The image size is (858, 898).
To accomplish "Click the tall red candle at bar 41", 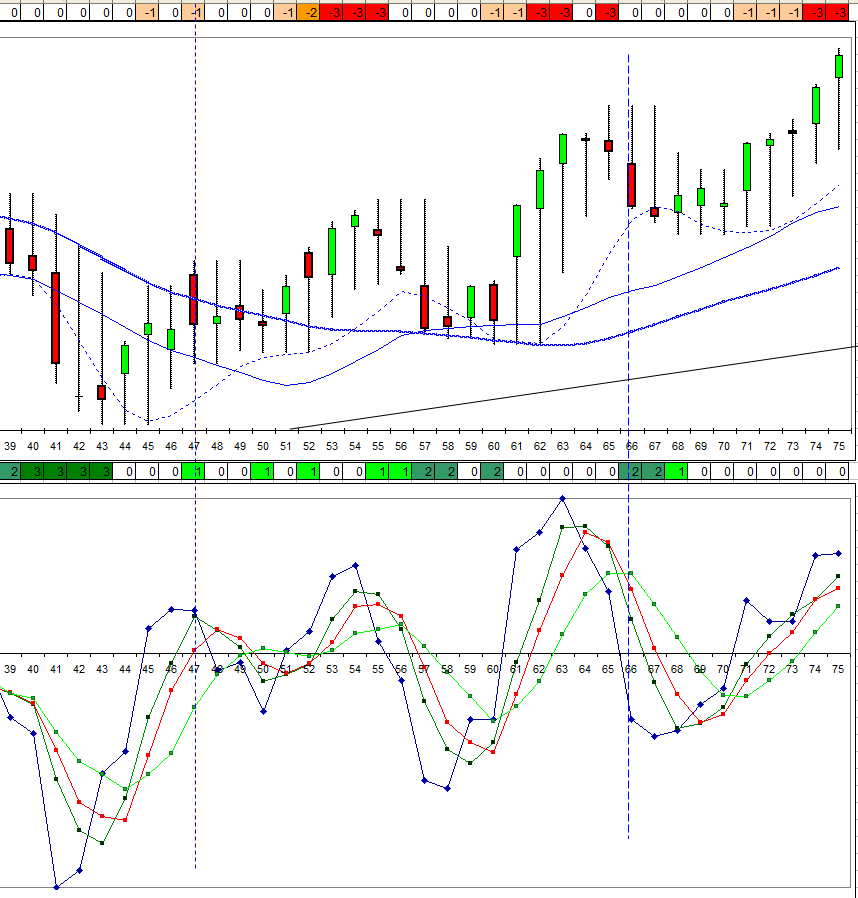I will [x=56, y=318].
